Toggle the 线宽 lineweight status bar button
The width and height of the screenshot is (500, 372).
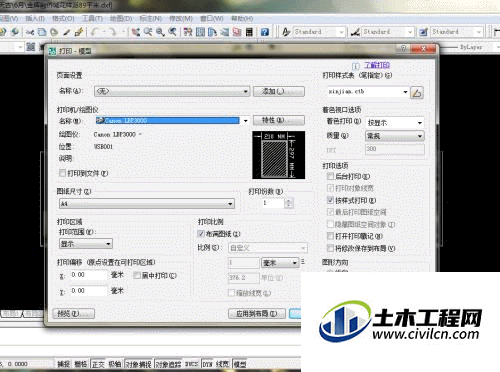(223, 364)
